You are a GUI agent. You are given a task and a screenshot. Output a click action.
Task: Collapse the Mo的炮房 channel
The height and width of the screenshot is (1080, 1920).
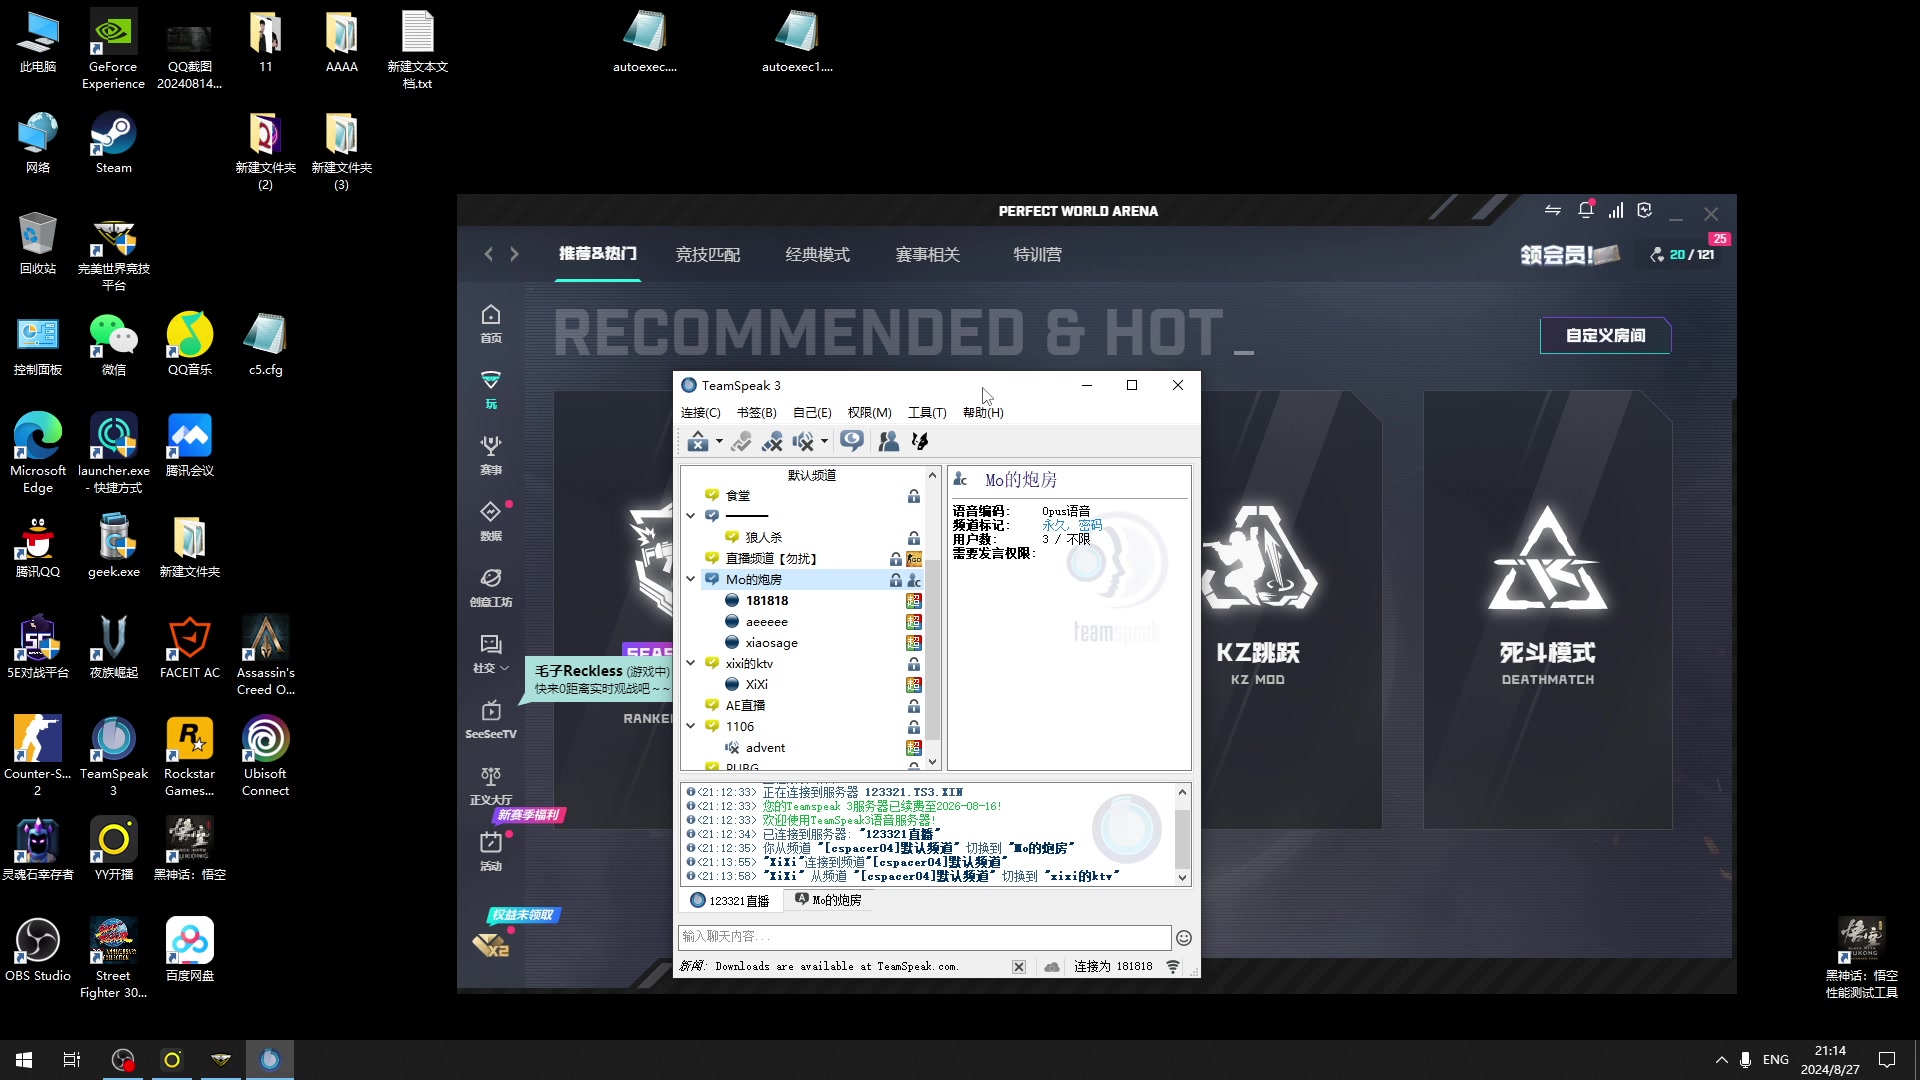point(690,579)
